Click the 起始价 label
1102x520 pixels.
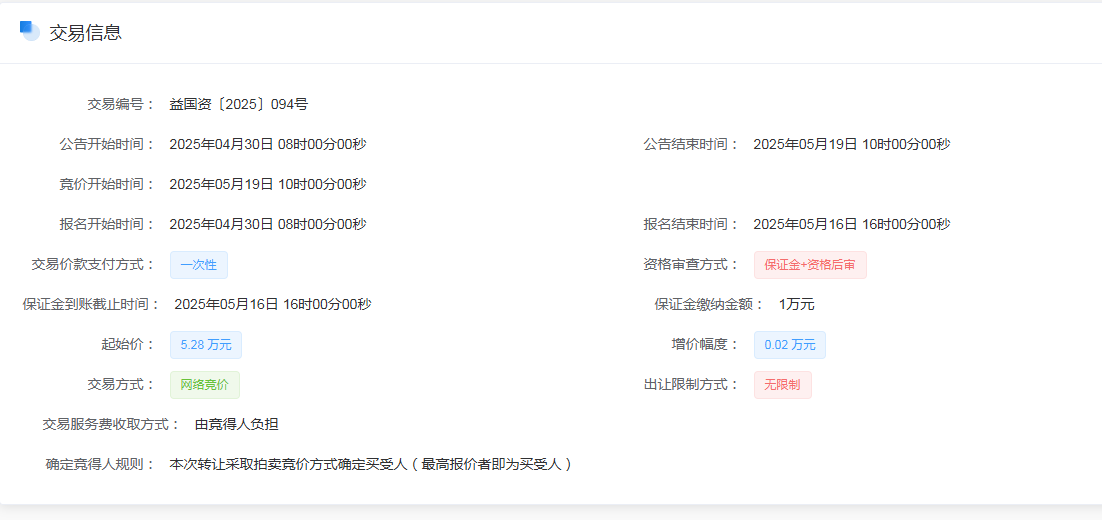coord(129,345)
